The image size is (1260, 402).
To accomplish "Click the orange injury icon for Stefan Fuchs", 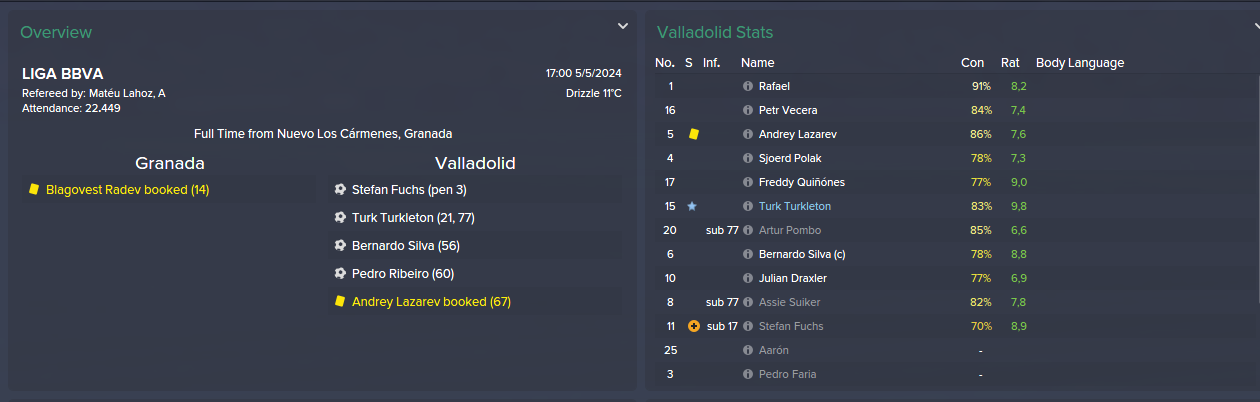I will (694, 326).
